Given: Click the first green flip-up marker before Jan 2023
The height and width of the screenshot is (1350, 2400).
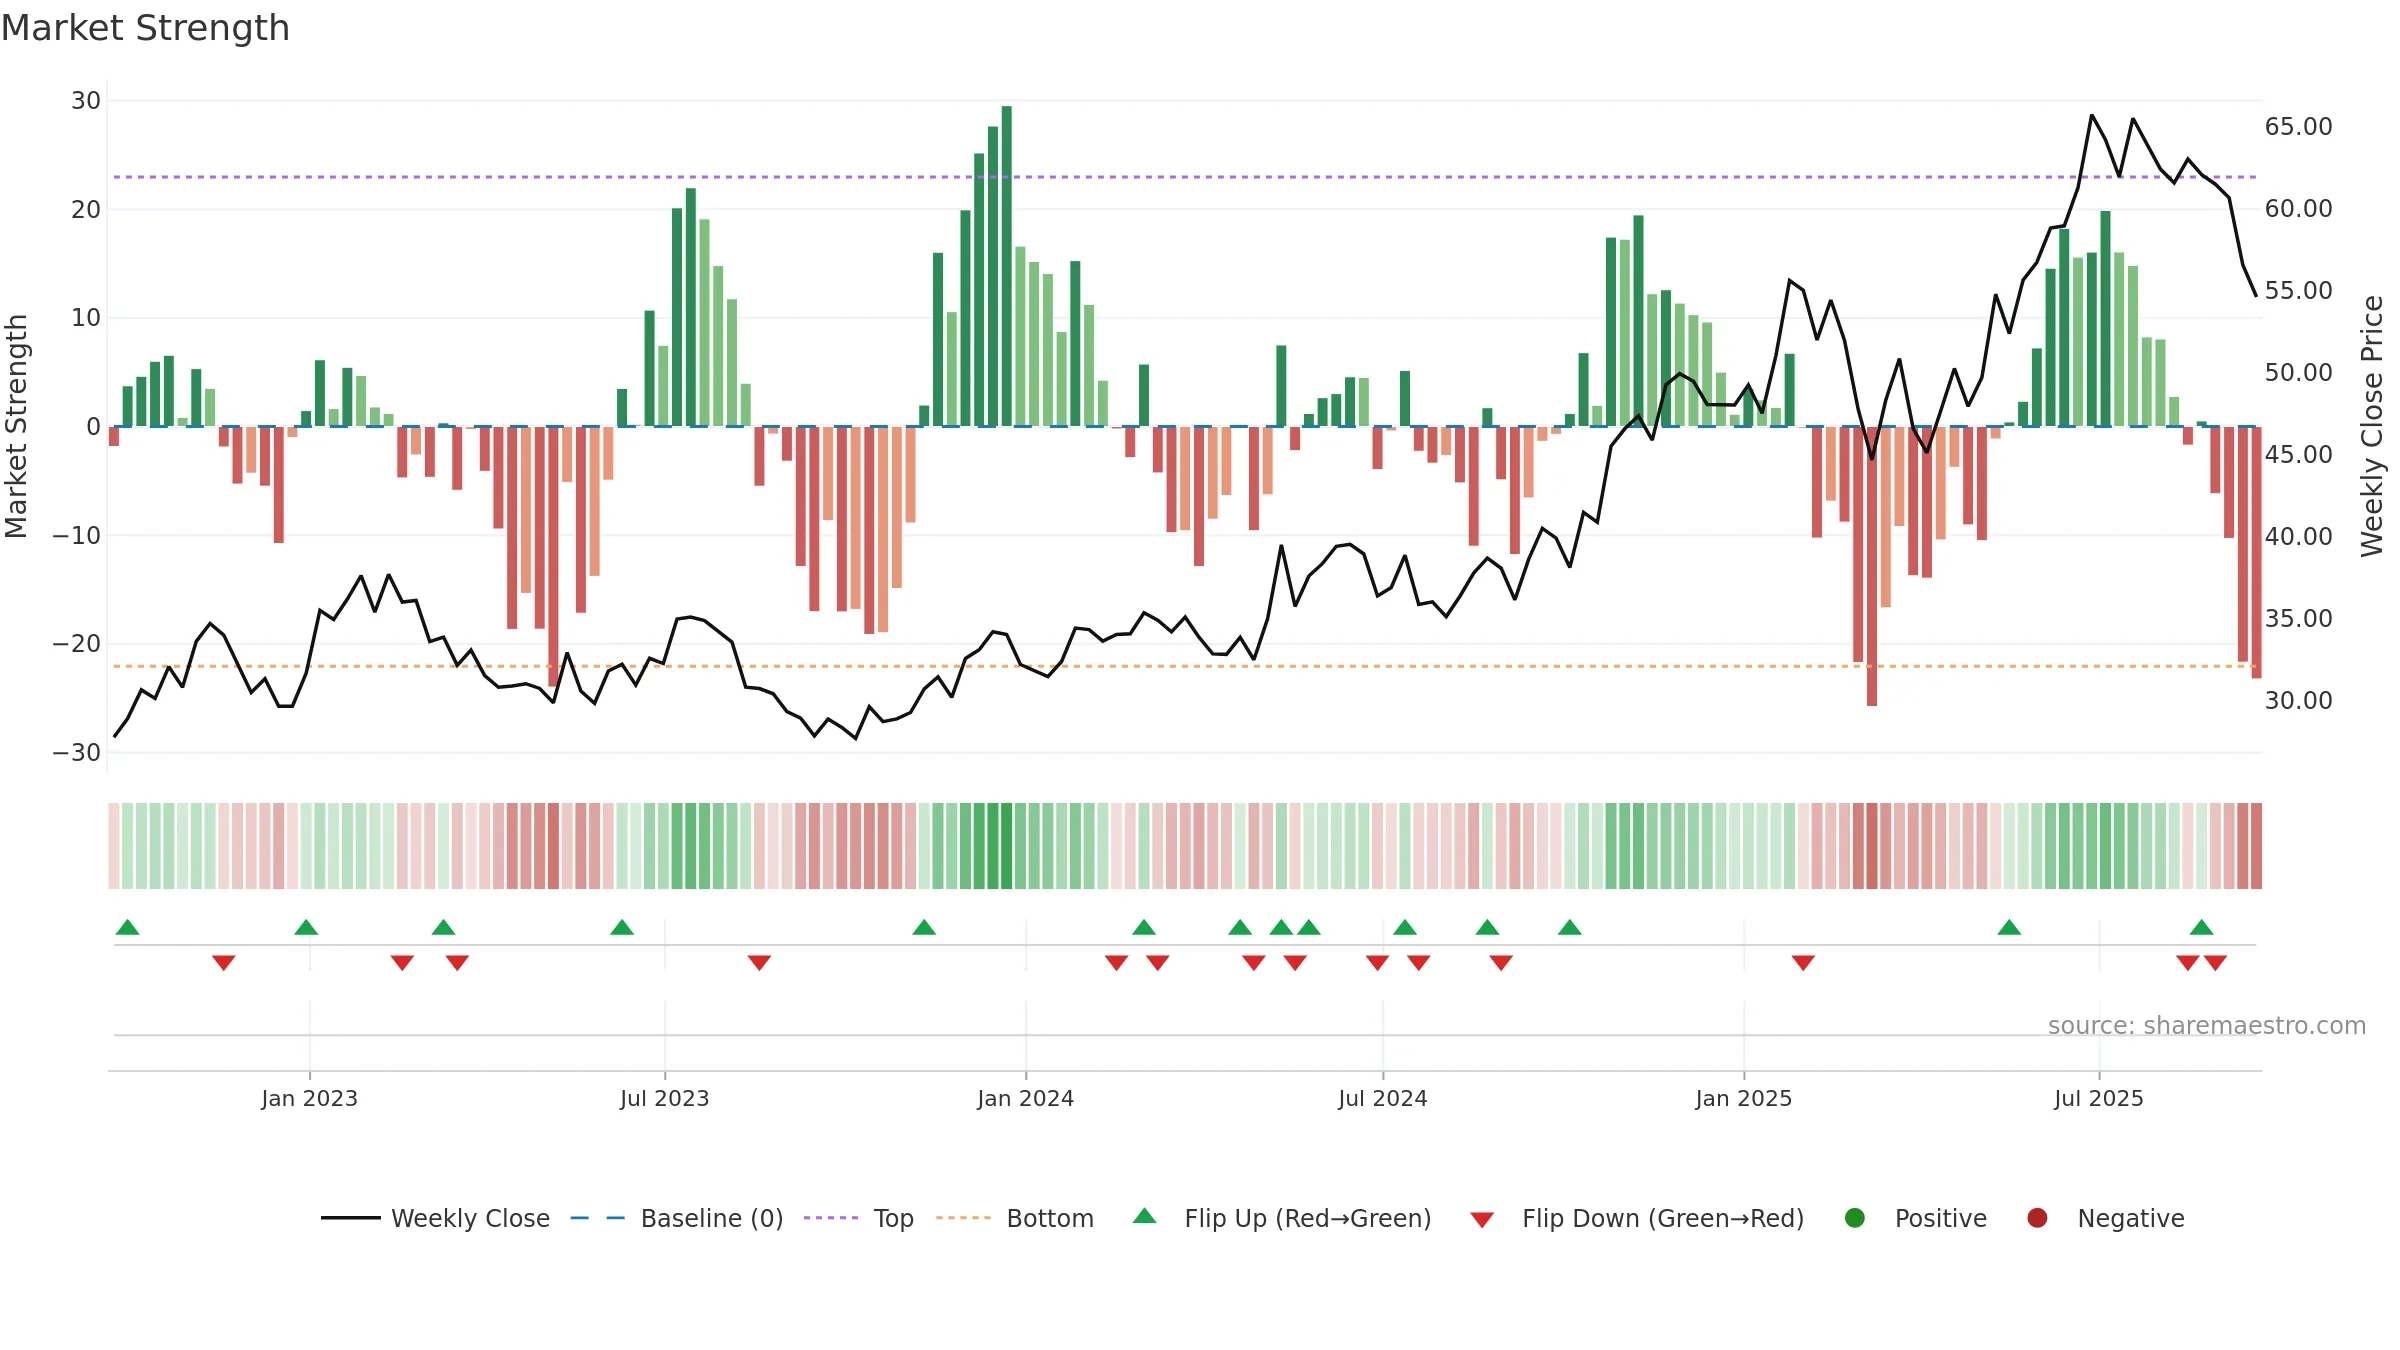Looking at the screenshot, I should [x=127, y=927].
